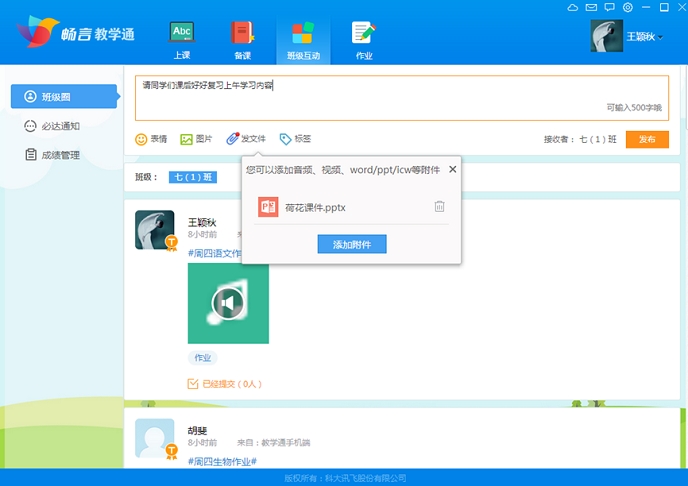Go to 作业 homework module
688x486 pixels.
coord(364,40)
